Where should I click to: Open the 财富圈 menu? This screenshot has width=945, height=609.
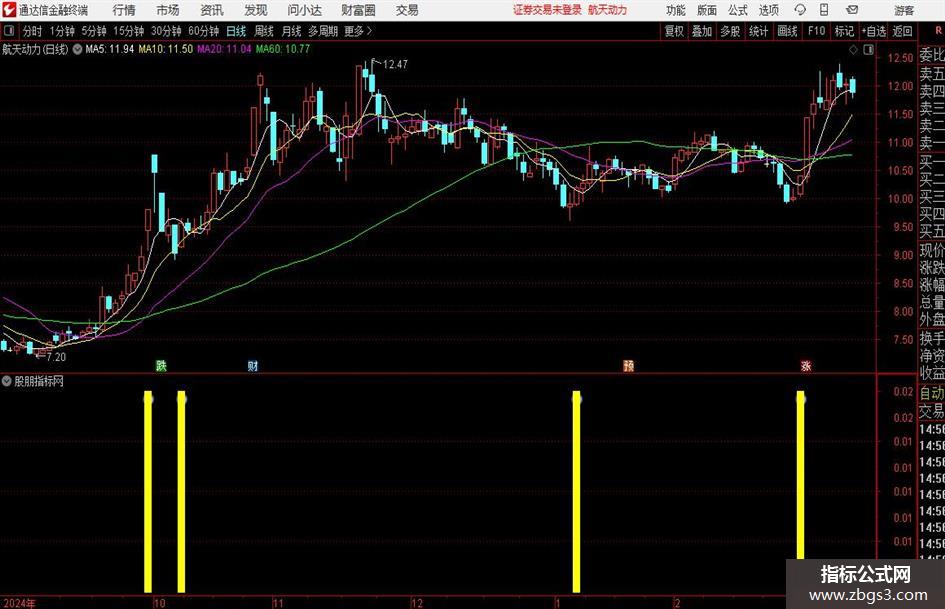point(358,10)
